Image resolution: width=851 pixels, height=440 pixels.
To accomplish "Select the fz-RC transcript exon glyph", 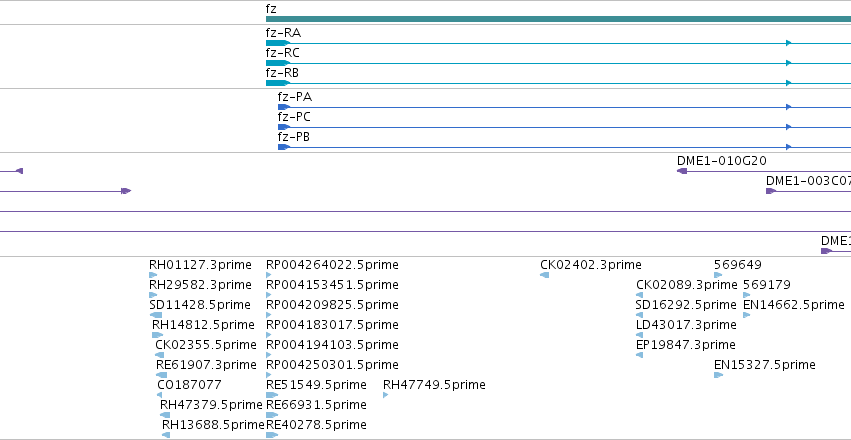I will point(277,63).
